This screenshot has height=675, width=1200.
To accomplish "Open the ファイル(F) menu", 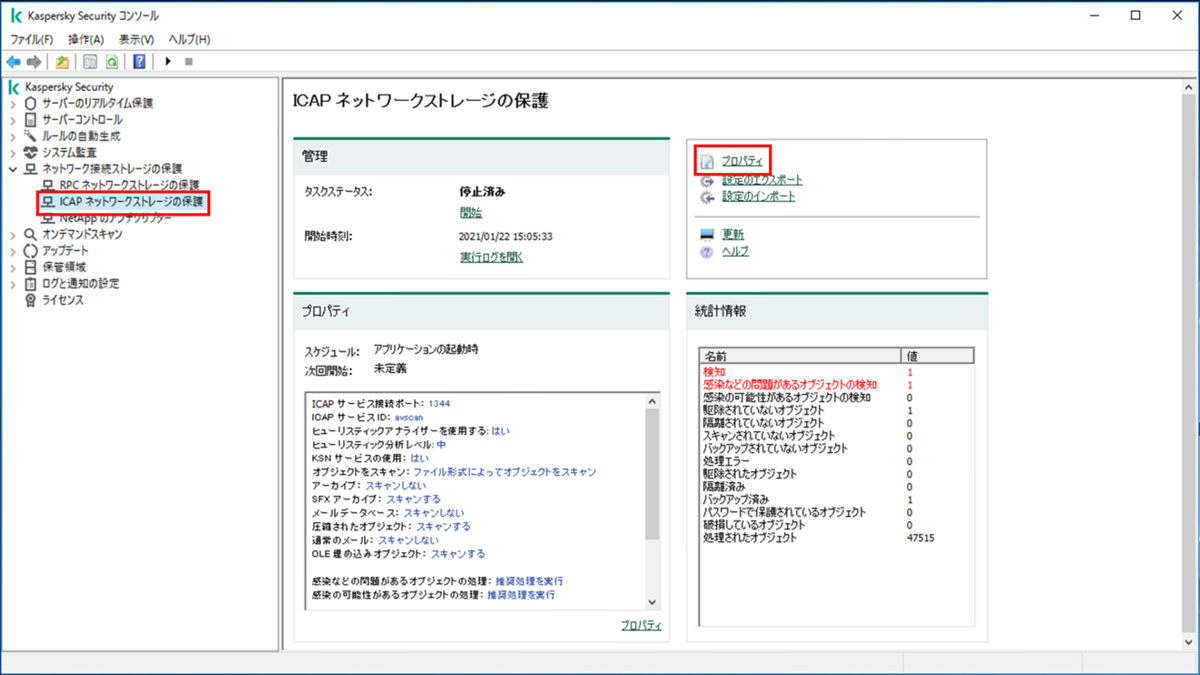I will [32, 39].
